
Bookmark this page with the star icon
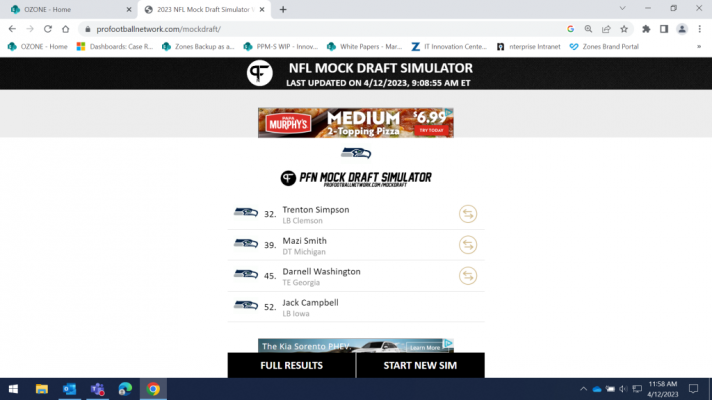pos(624,29)
